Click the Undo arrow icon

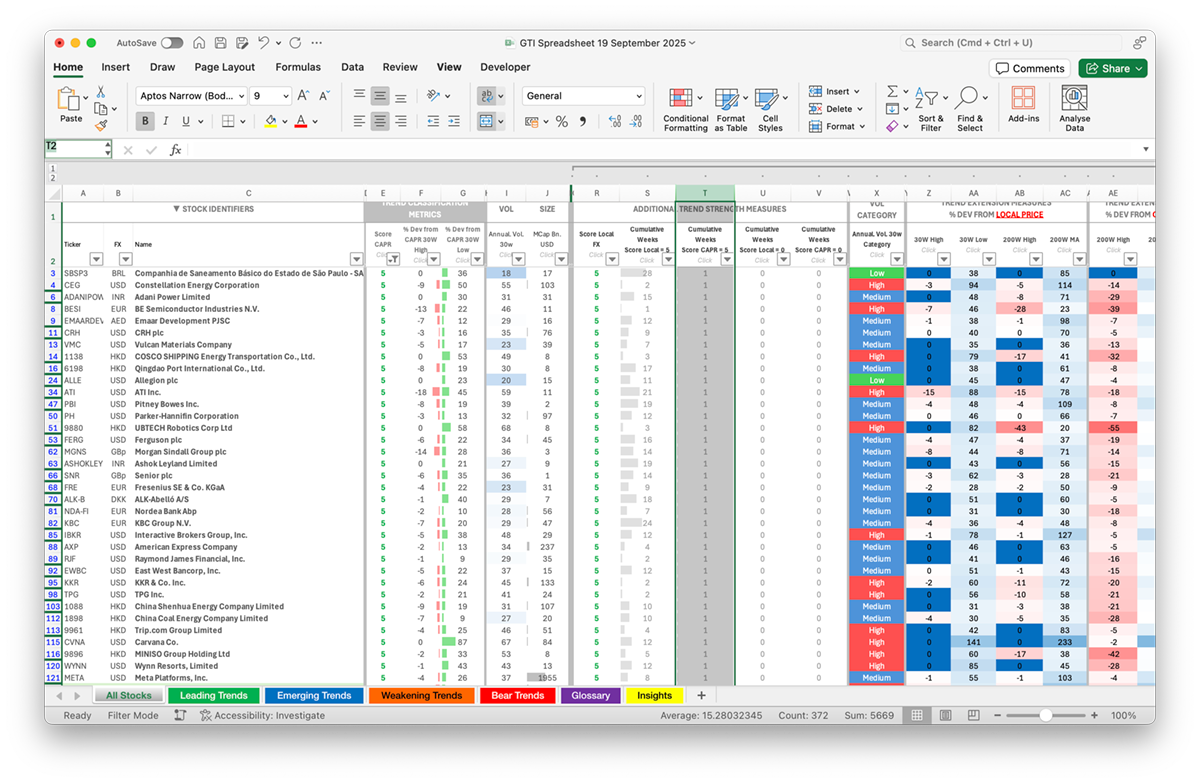click(x=264, y=43)
